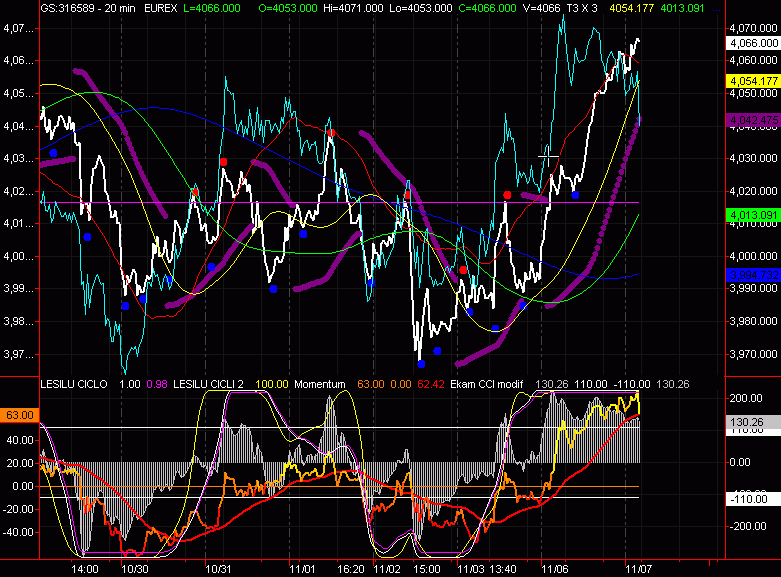Click the yellow 100.00 indicator value
Screen dimensions: 781x577
click(x=272, y=384)
